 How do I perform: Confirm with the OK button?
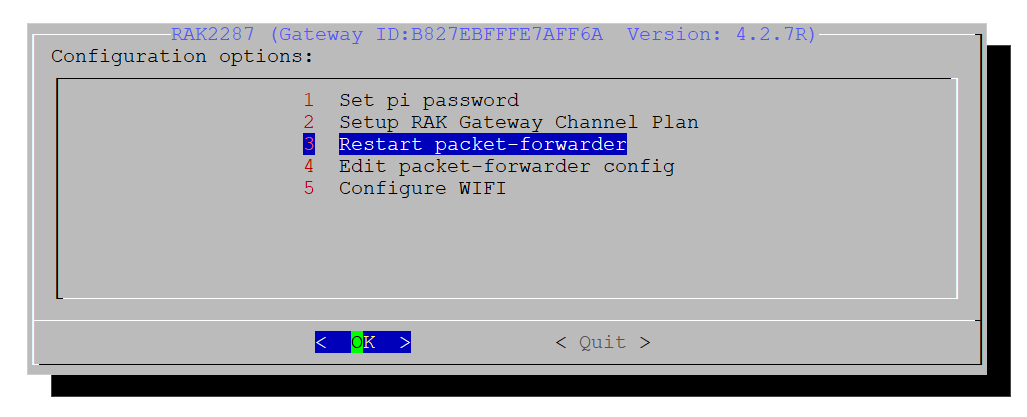[363, 342]
